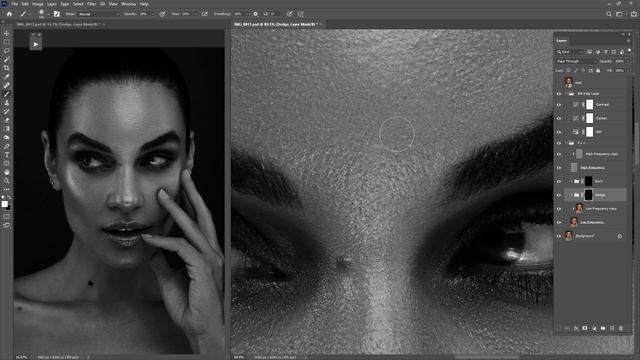
Task: Collapse the BW Help Layer group
Action: pos(566,94)
